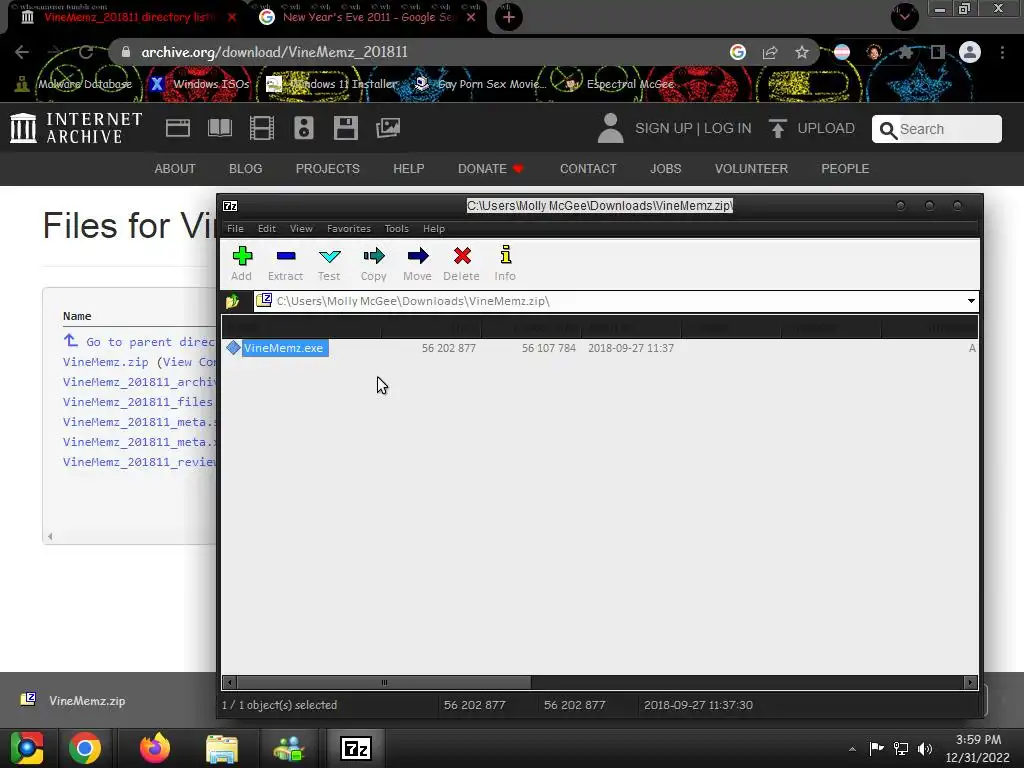Screen dimensions: 1024x768
Task: Click Go to parent directory link
Action: pyautogui.click(x=140, y=342)
